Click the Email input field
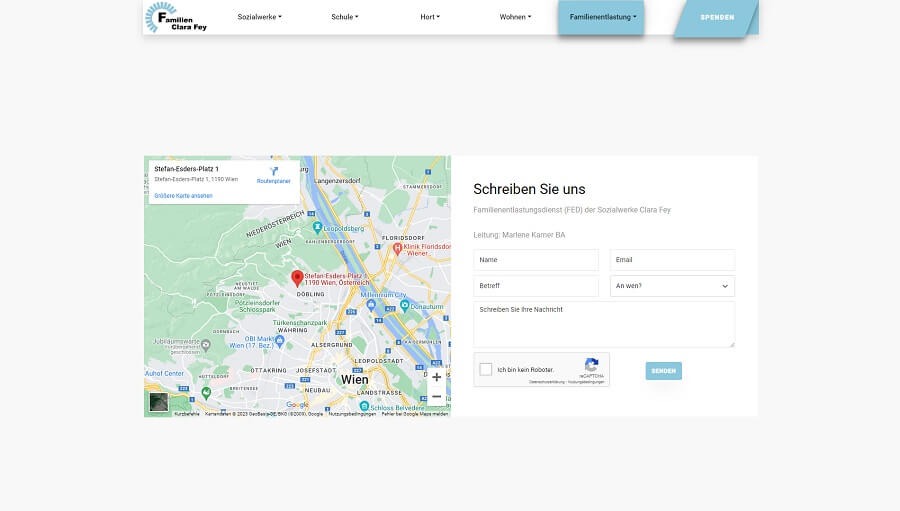Image resolution: width=900 pixels, height=511 pixels. coord(672,260)
